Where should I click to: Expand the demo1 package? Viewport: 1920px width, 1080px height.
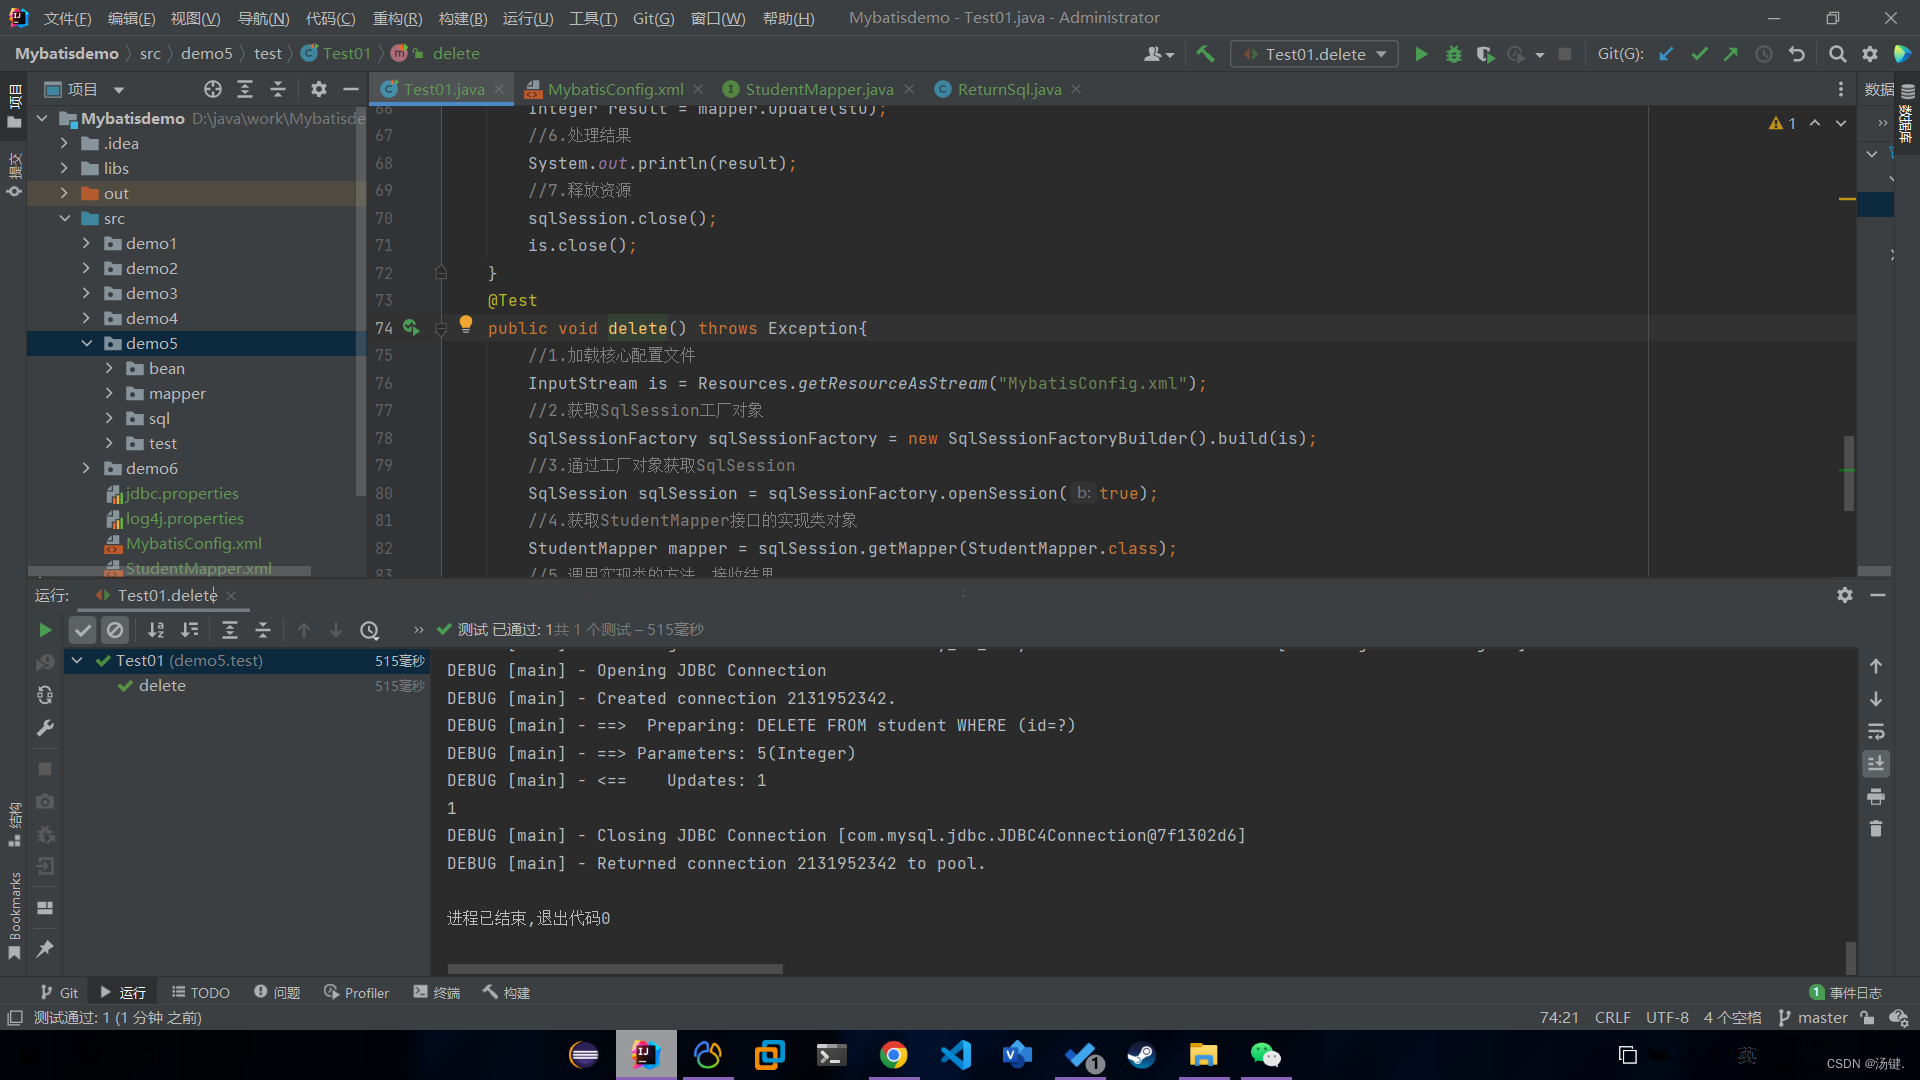87,243
